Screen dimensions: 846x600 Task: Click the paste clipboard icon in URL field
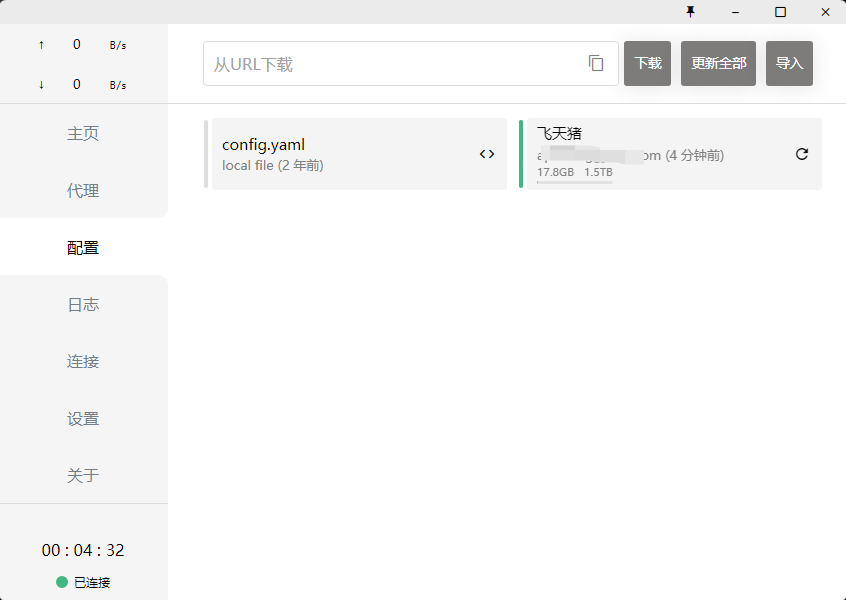pos(596,63)
